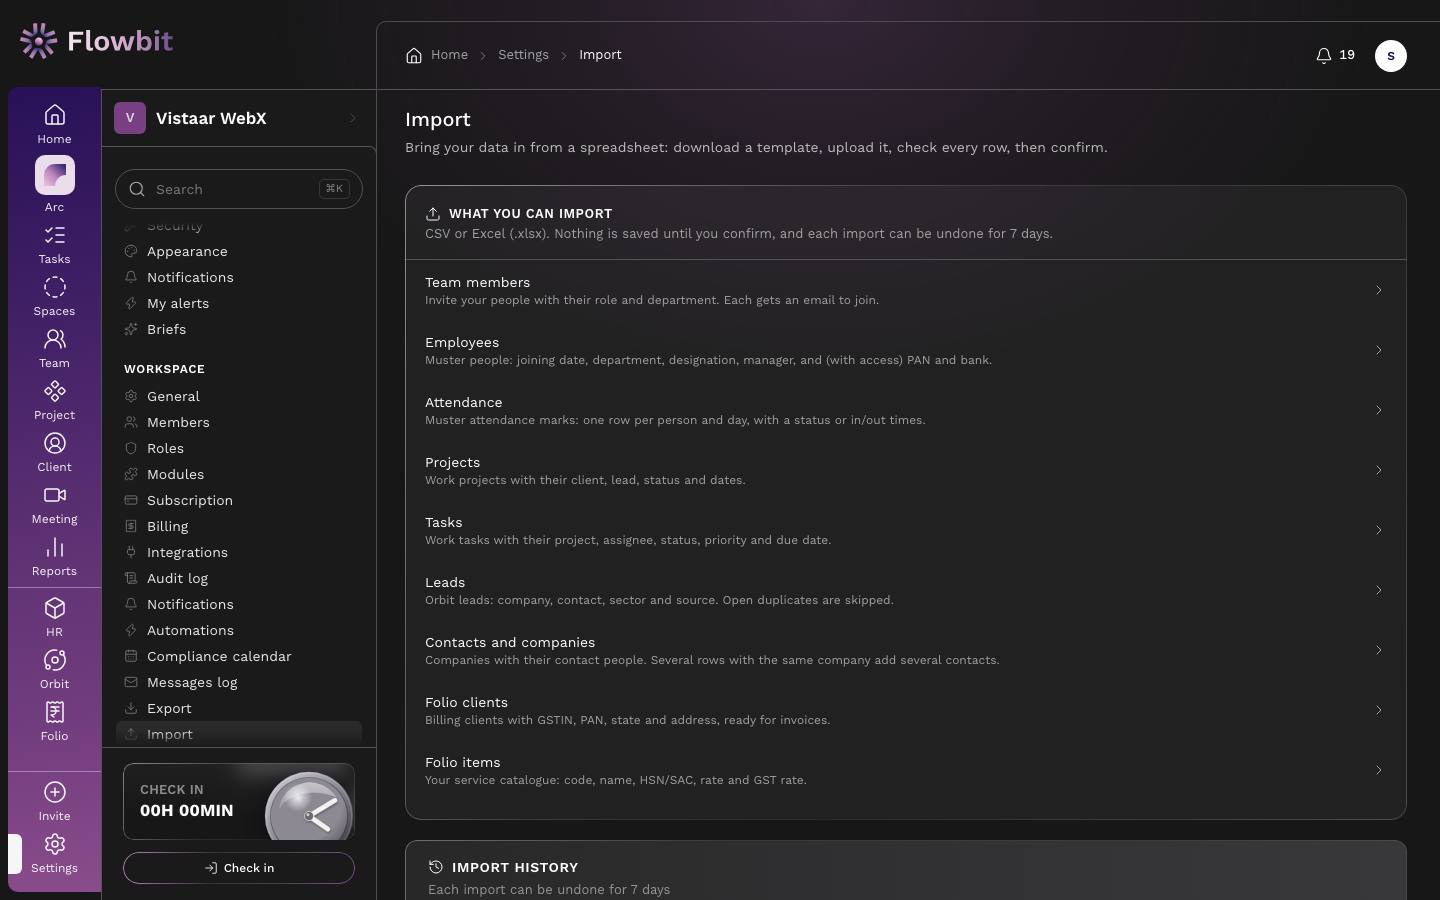
Task: Click the Flowbit logo
Action: coord(96,41)
